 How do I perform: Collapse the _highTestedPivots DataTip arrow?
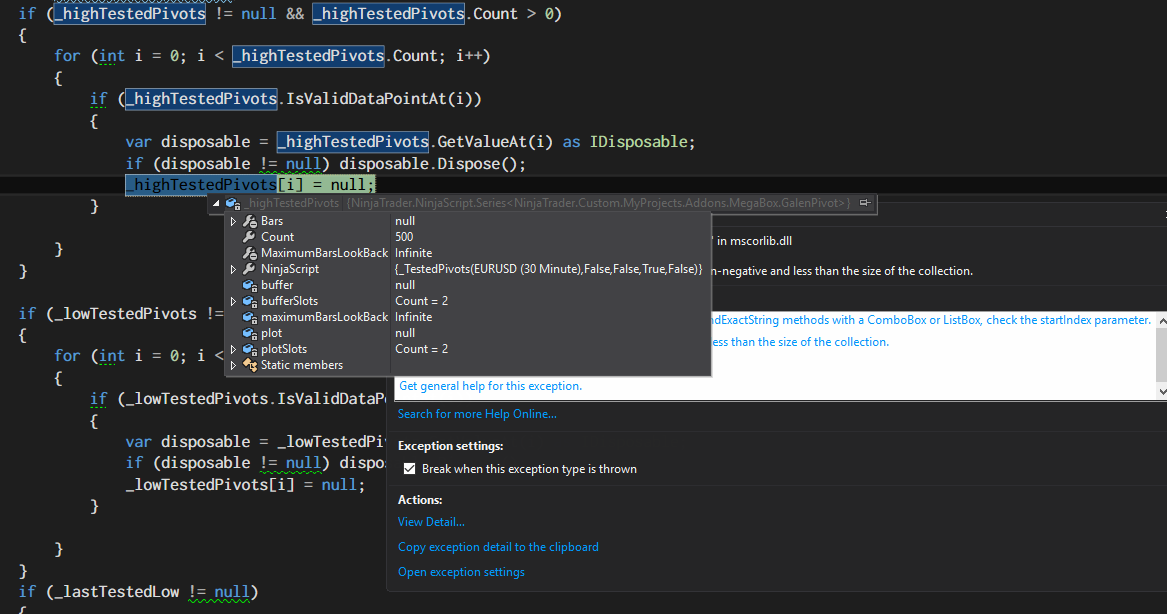216,203
